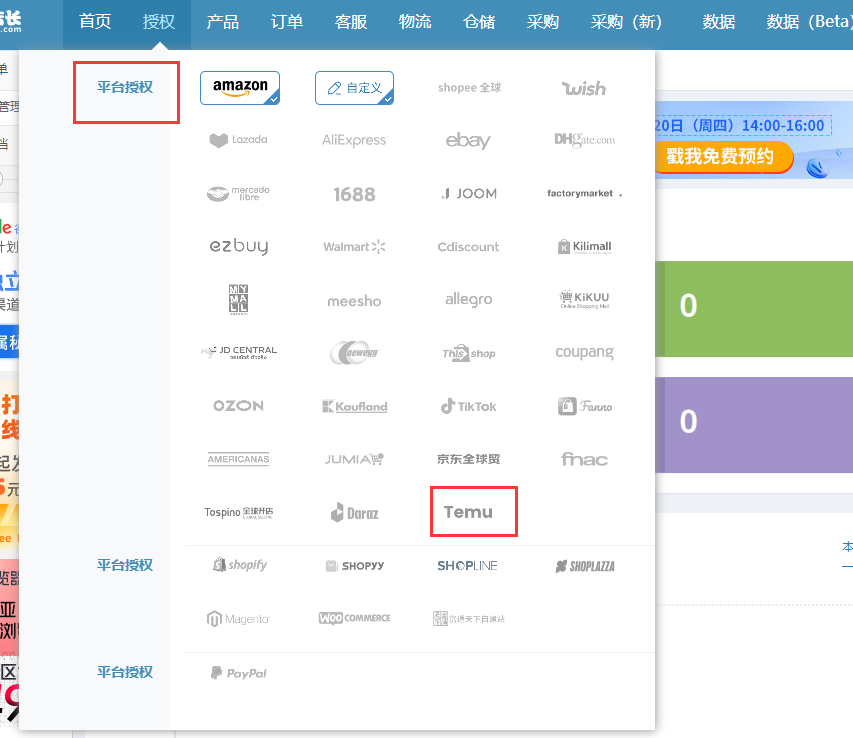The width and height of the screenshot is (853, 738).
Task: Select the KiKUU platform logo
Action: 584,299
